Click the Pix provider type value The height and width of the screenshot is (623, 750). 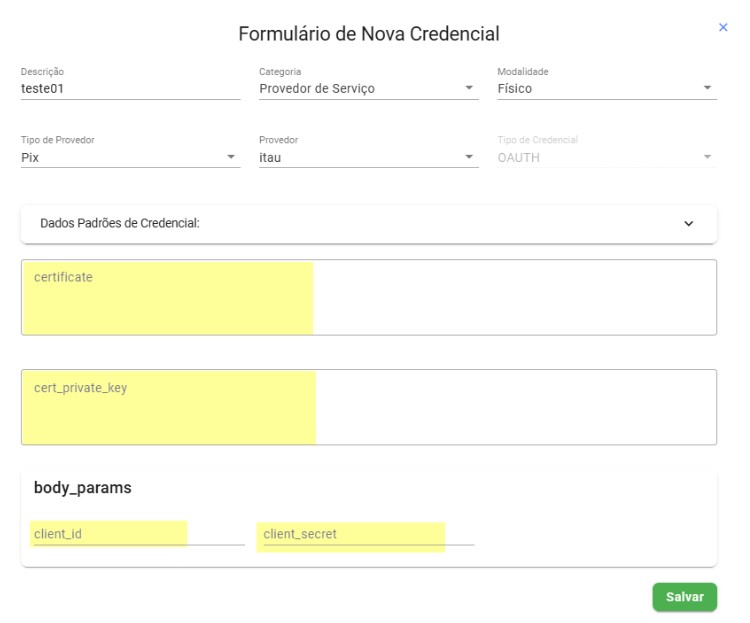[x=32, y=157]
